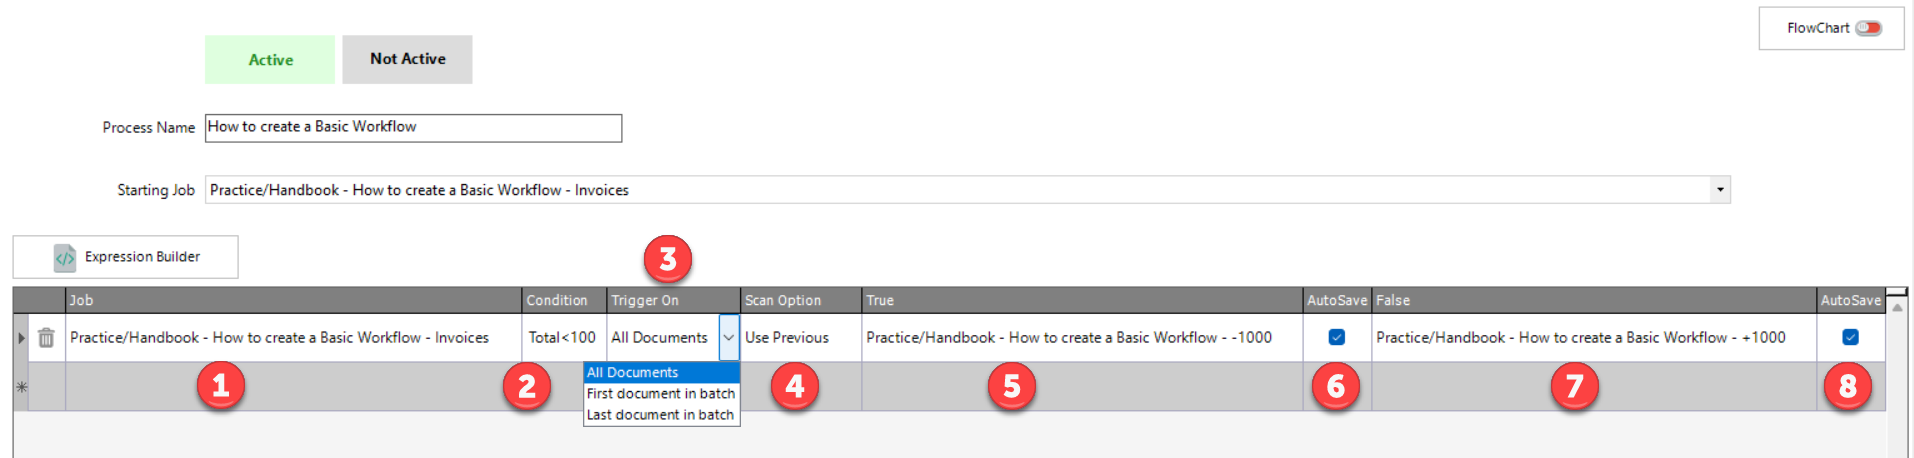
Task: Open the Starting Job dropdown
Action: [1719, 190]
